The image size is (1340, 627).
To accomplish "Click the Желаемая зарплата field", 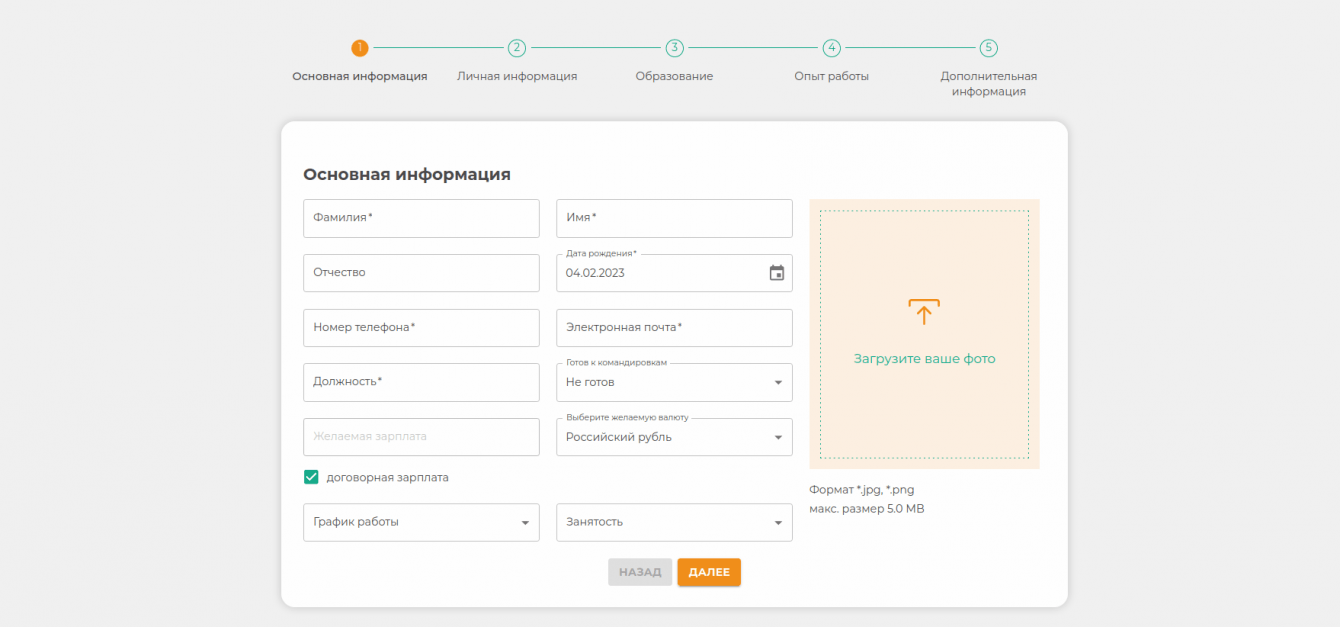I will 421,437.
